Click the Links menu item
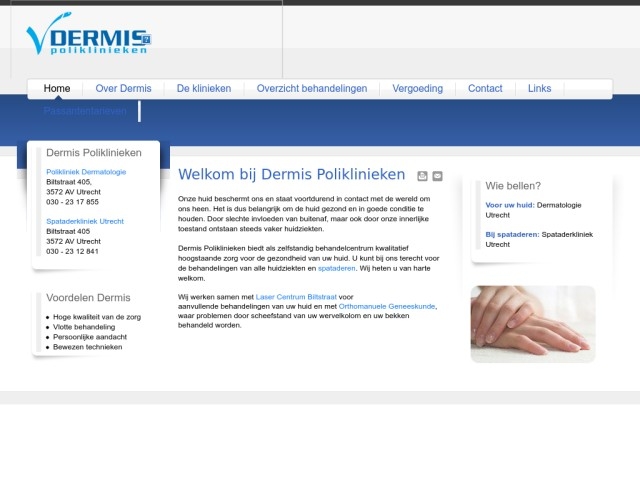 (539, 89)
